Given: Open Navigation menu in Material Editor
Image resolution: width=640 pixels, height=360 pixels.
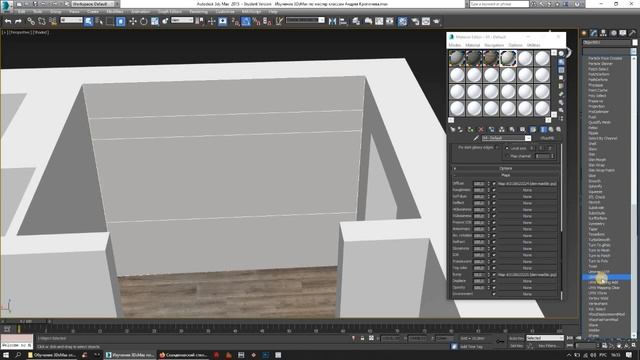Looking at the screenshot, I should [x=494, y=45].
